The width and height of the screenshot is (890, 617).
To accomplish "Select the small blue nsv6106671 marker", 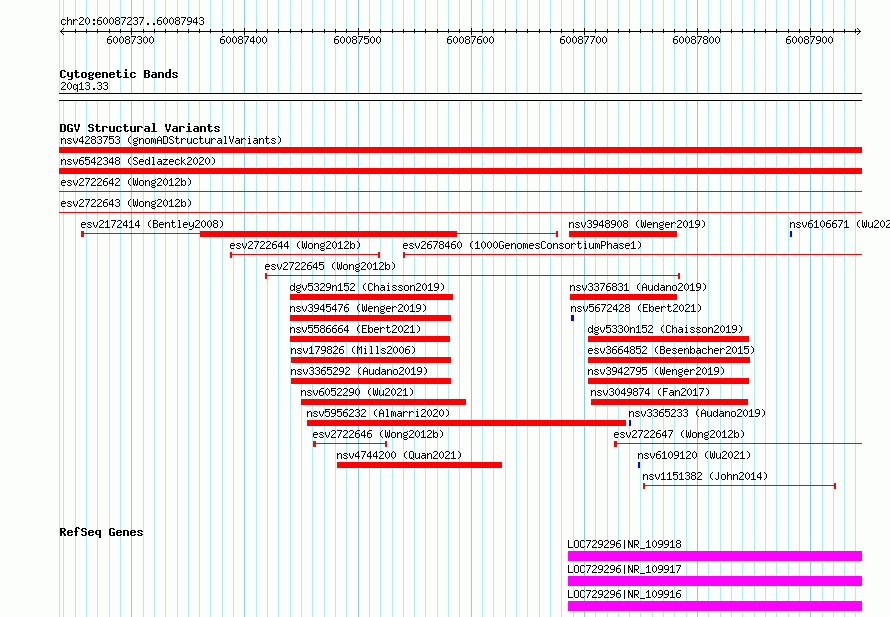I will pyautogui.click(x=791, y=234).
